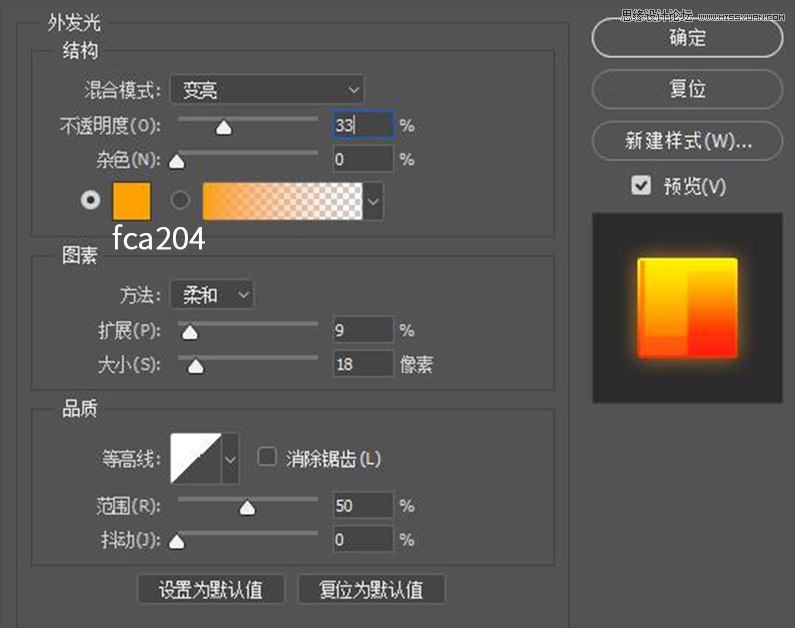Click the 扩展 value field showing 9
This screenshot has height=628, width=795.
(x=363, y=330)
